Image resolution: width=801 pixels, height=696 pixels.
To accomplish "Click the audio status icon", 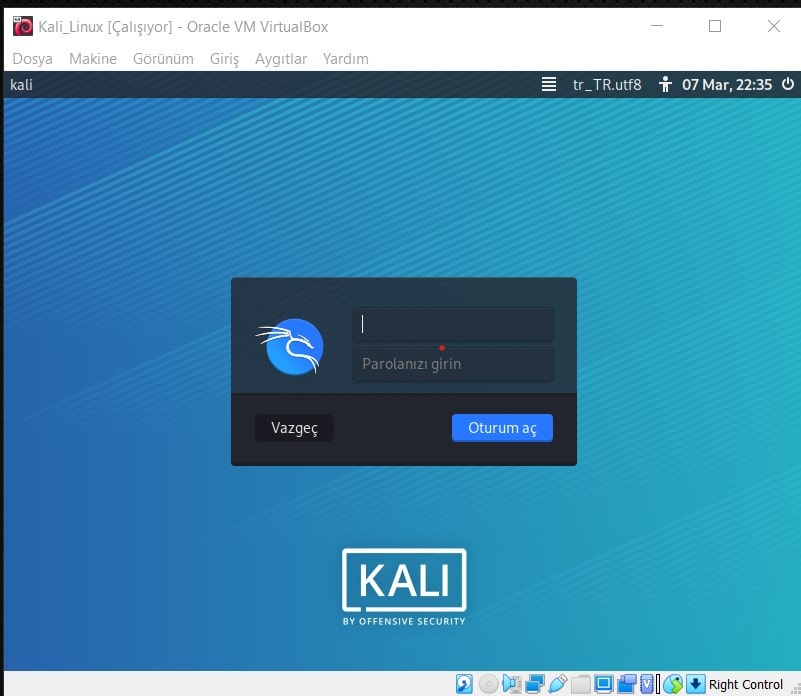I will 511,683.
